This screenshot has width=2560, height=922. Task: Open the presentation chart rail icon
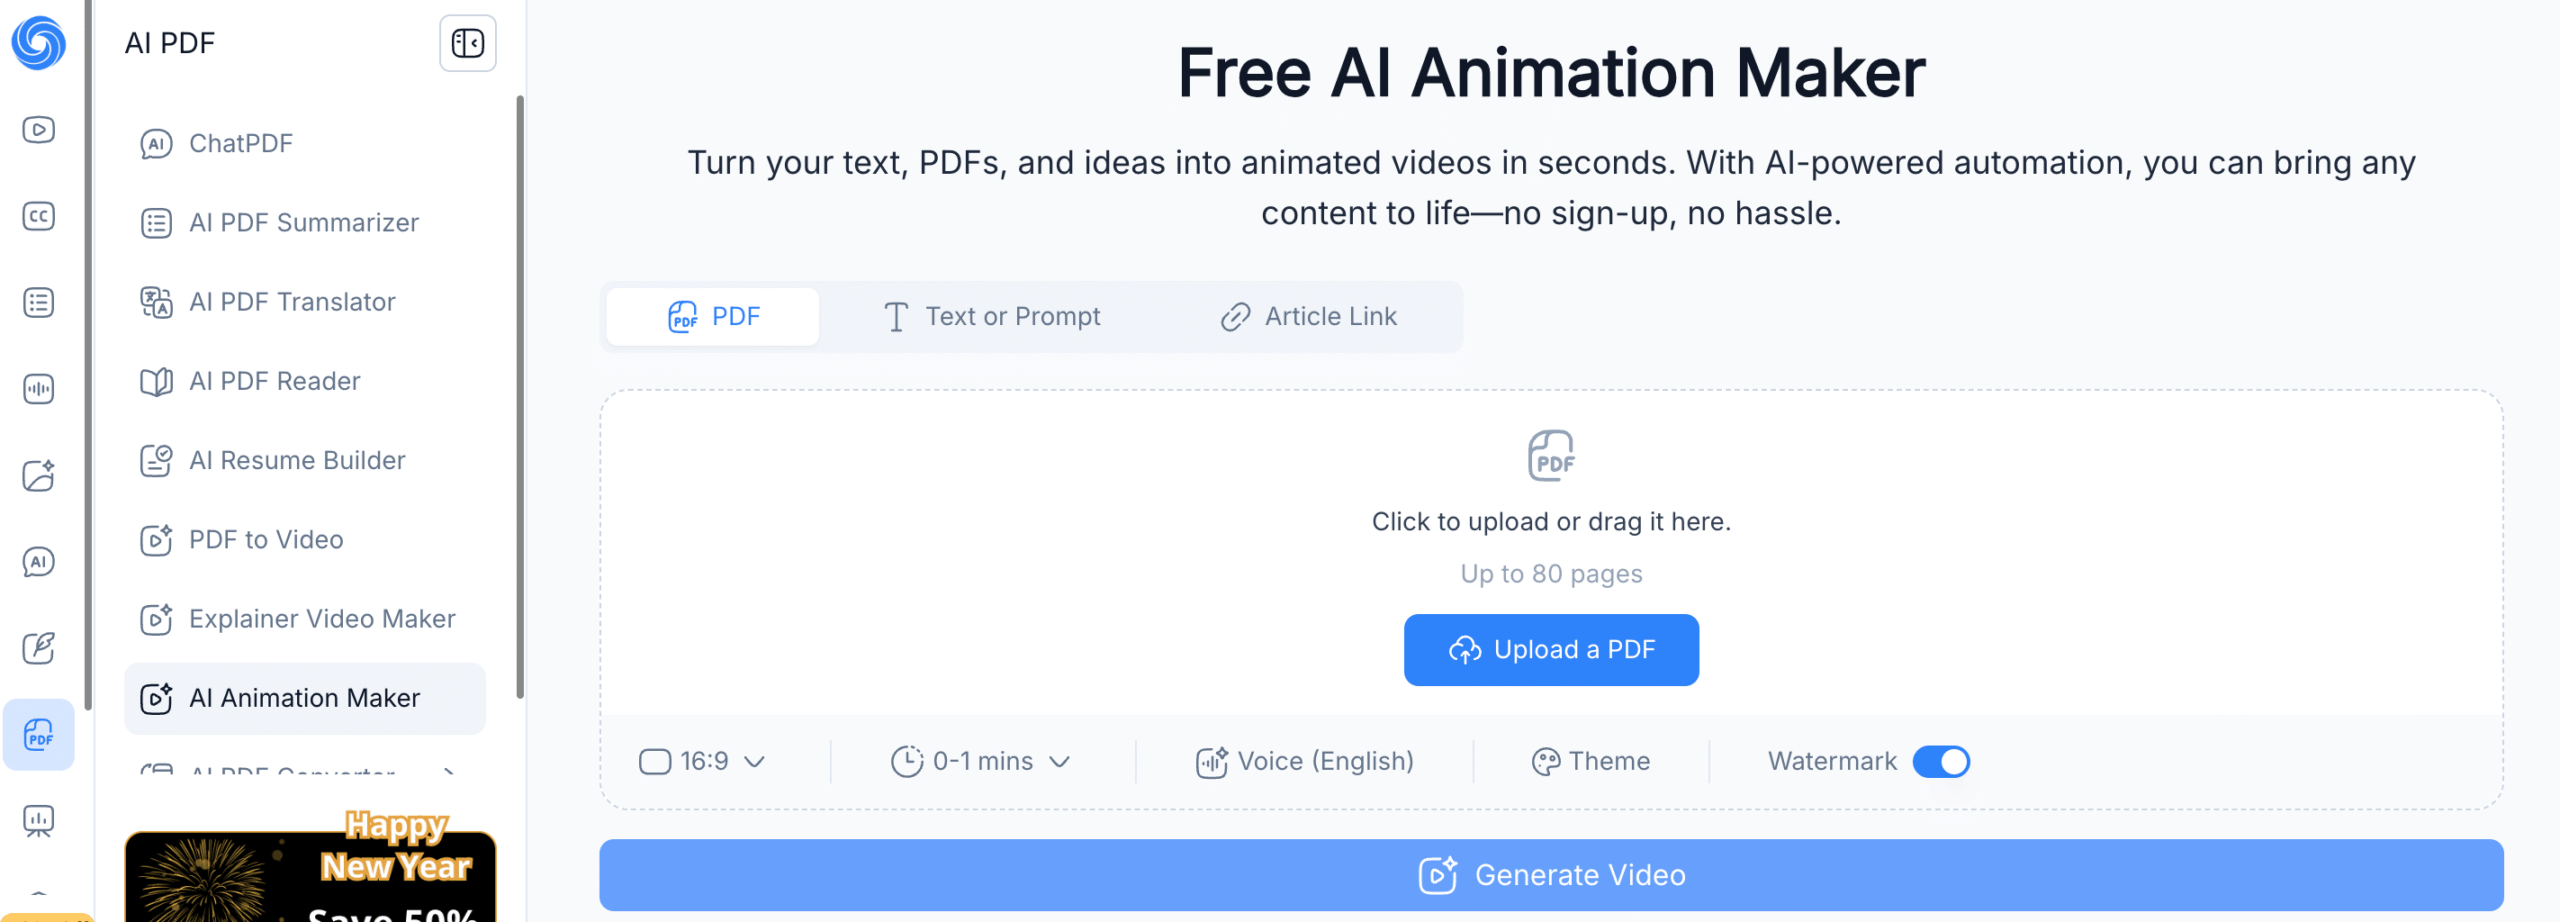coord(39,822)
